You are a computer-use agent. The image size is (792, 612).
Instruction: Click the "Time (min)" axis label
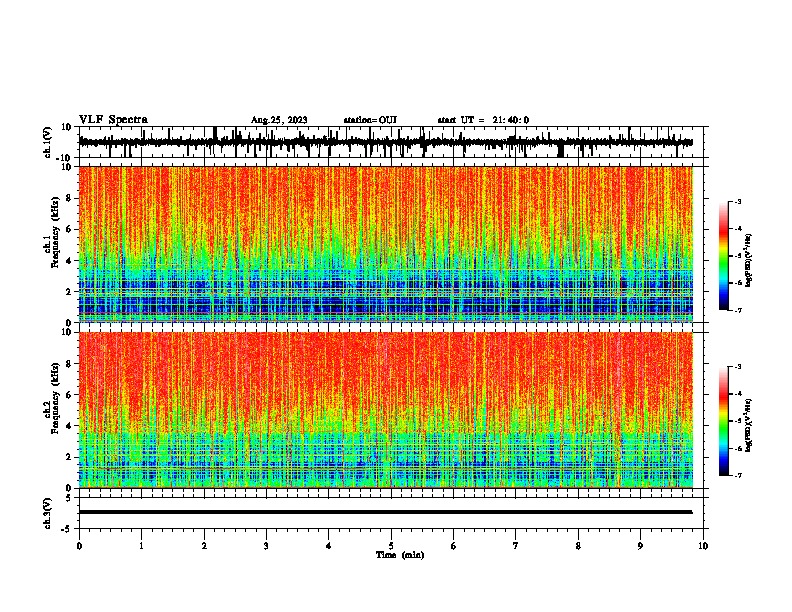click(400, 555)
